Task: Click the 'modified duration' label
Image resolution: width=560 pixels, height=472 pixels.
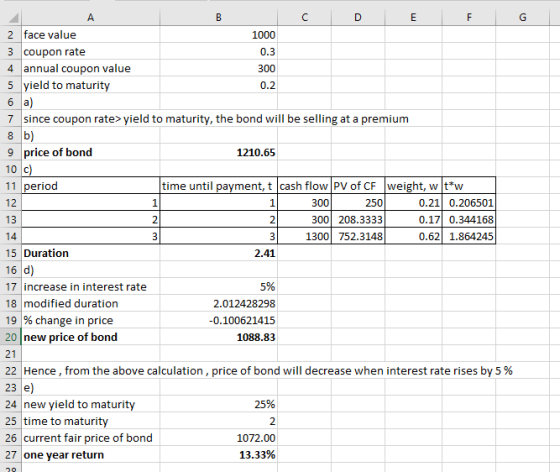Action: (x=91, y=303)
